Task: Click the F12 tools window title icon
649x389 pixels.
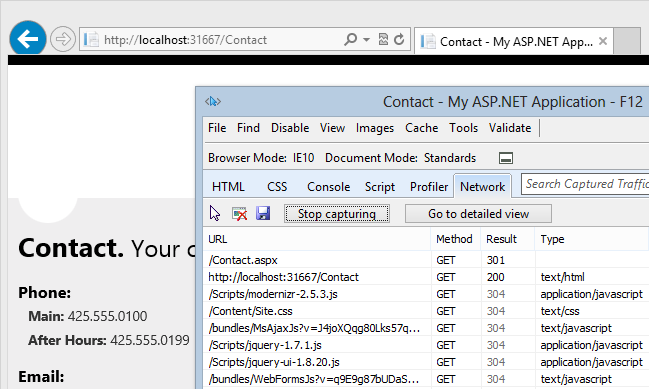Action: (213, 101)
